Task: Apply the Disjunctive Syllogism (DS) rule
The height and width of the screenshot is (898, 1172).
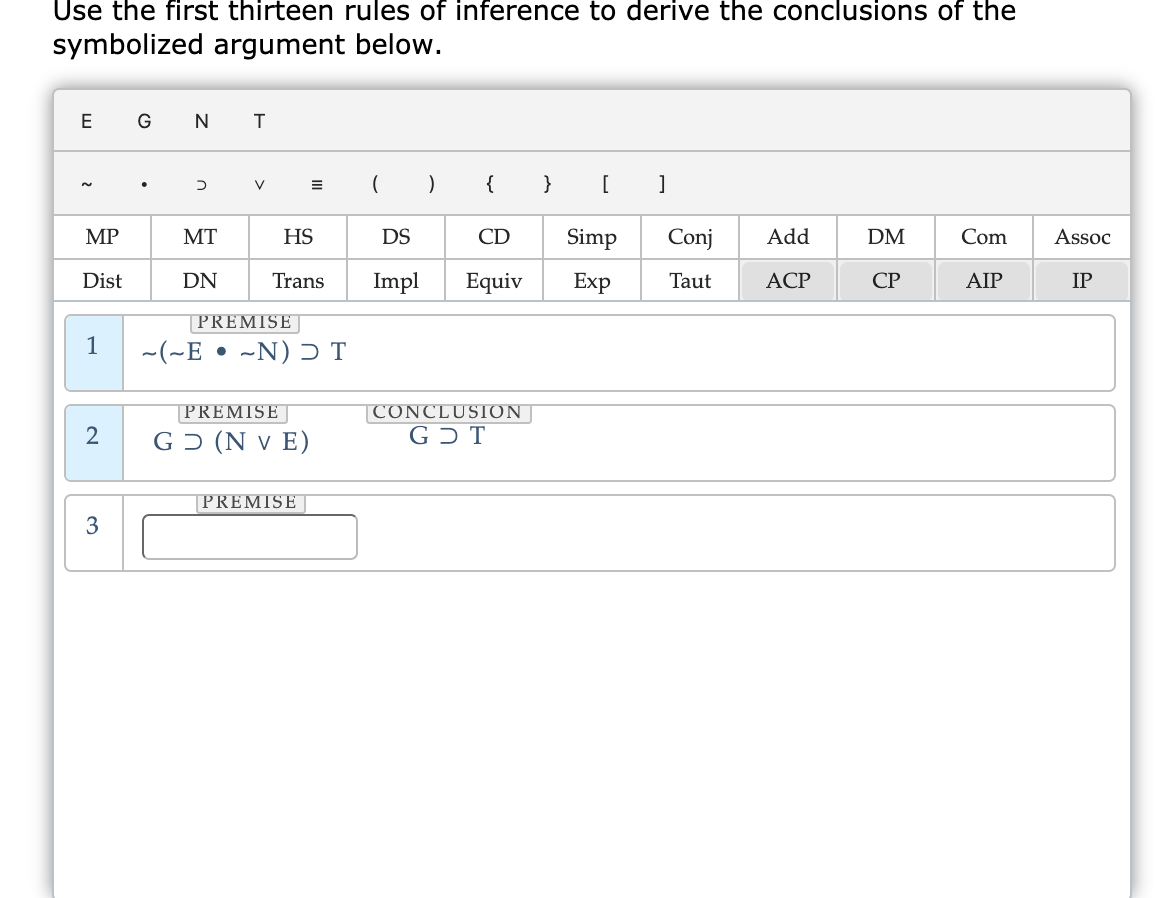Action: tap(395, 237)
